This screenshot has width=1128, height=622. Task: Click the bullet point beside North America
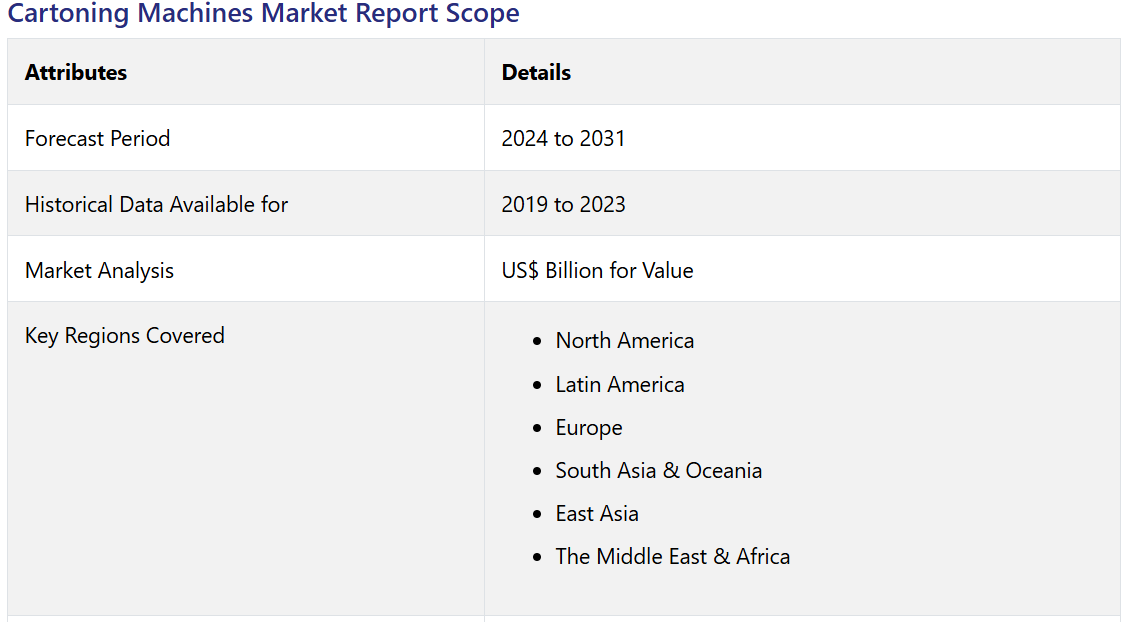tap(538, 342)
